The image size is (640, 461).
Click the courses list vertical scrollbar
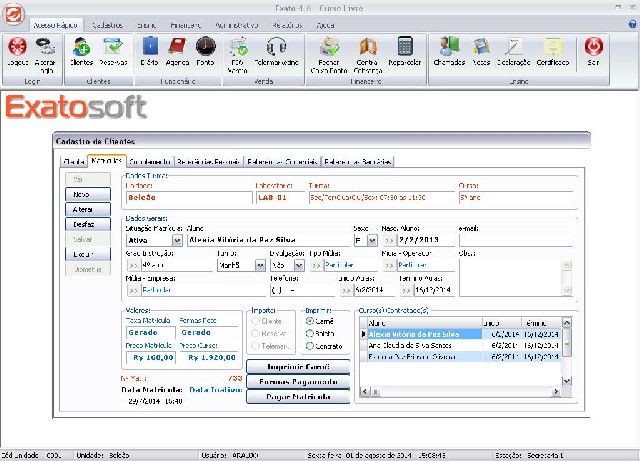[567, 352]
